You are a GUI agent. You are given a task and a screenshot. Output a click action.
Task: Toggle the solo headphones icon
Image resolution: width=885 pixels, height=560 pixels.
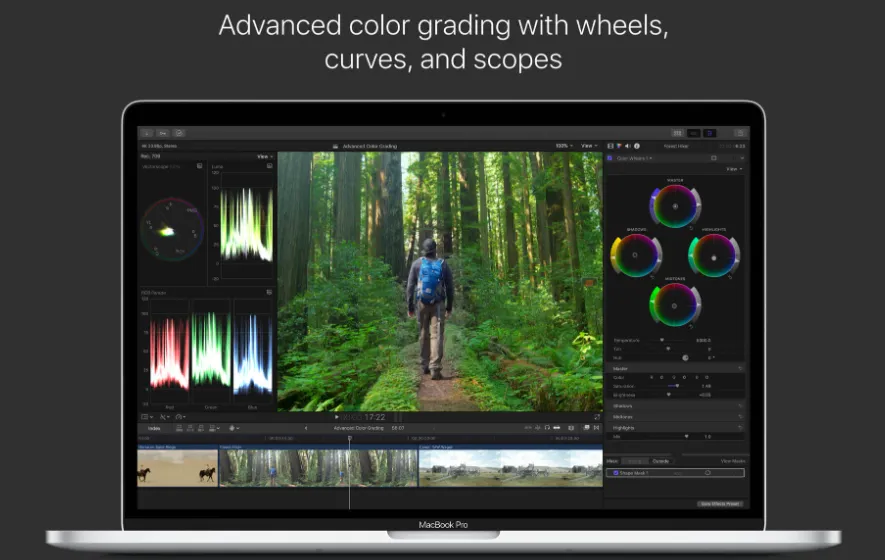click(x=547, y=428)
